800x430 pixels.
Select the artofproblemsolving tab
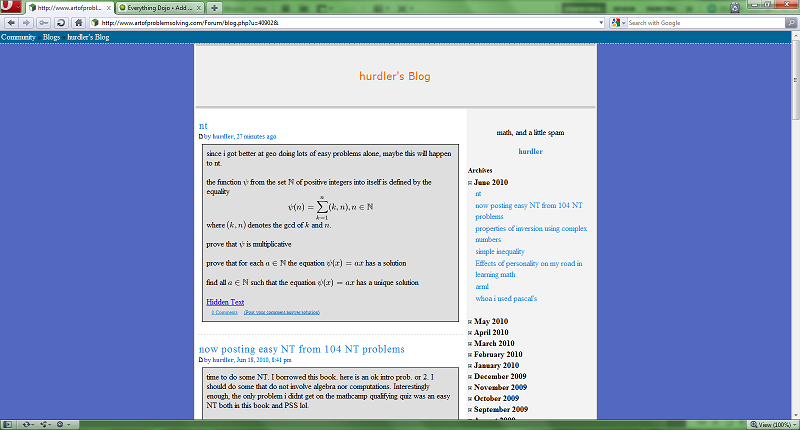(70, 8)
